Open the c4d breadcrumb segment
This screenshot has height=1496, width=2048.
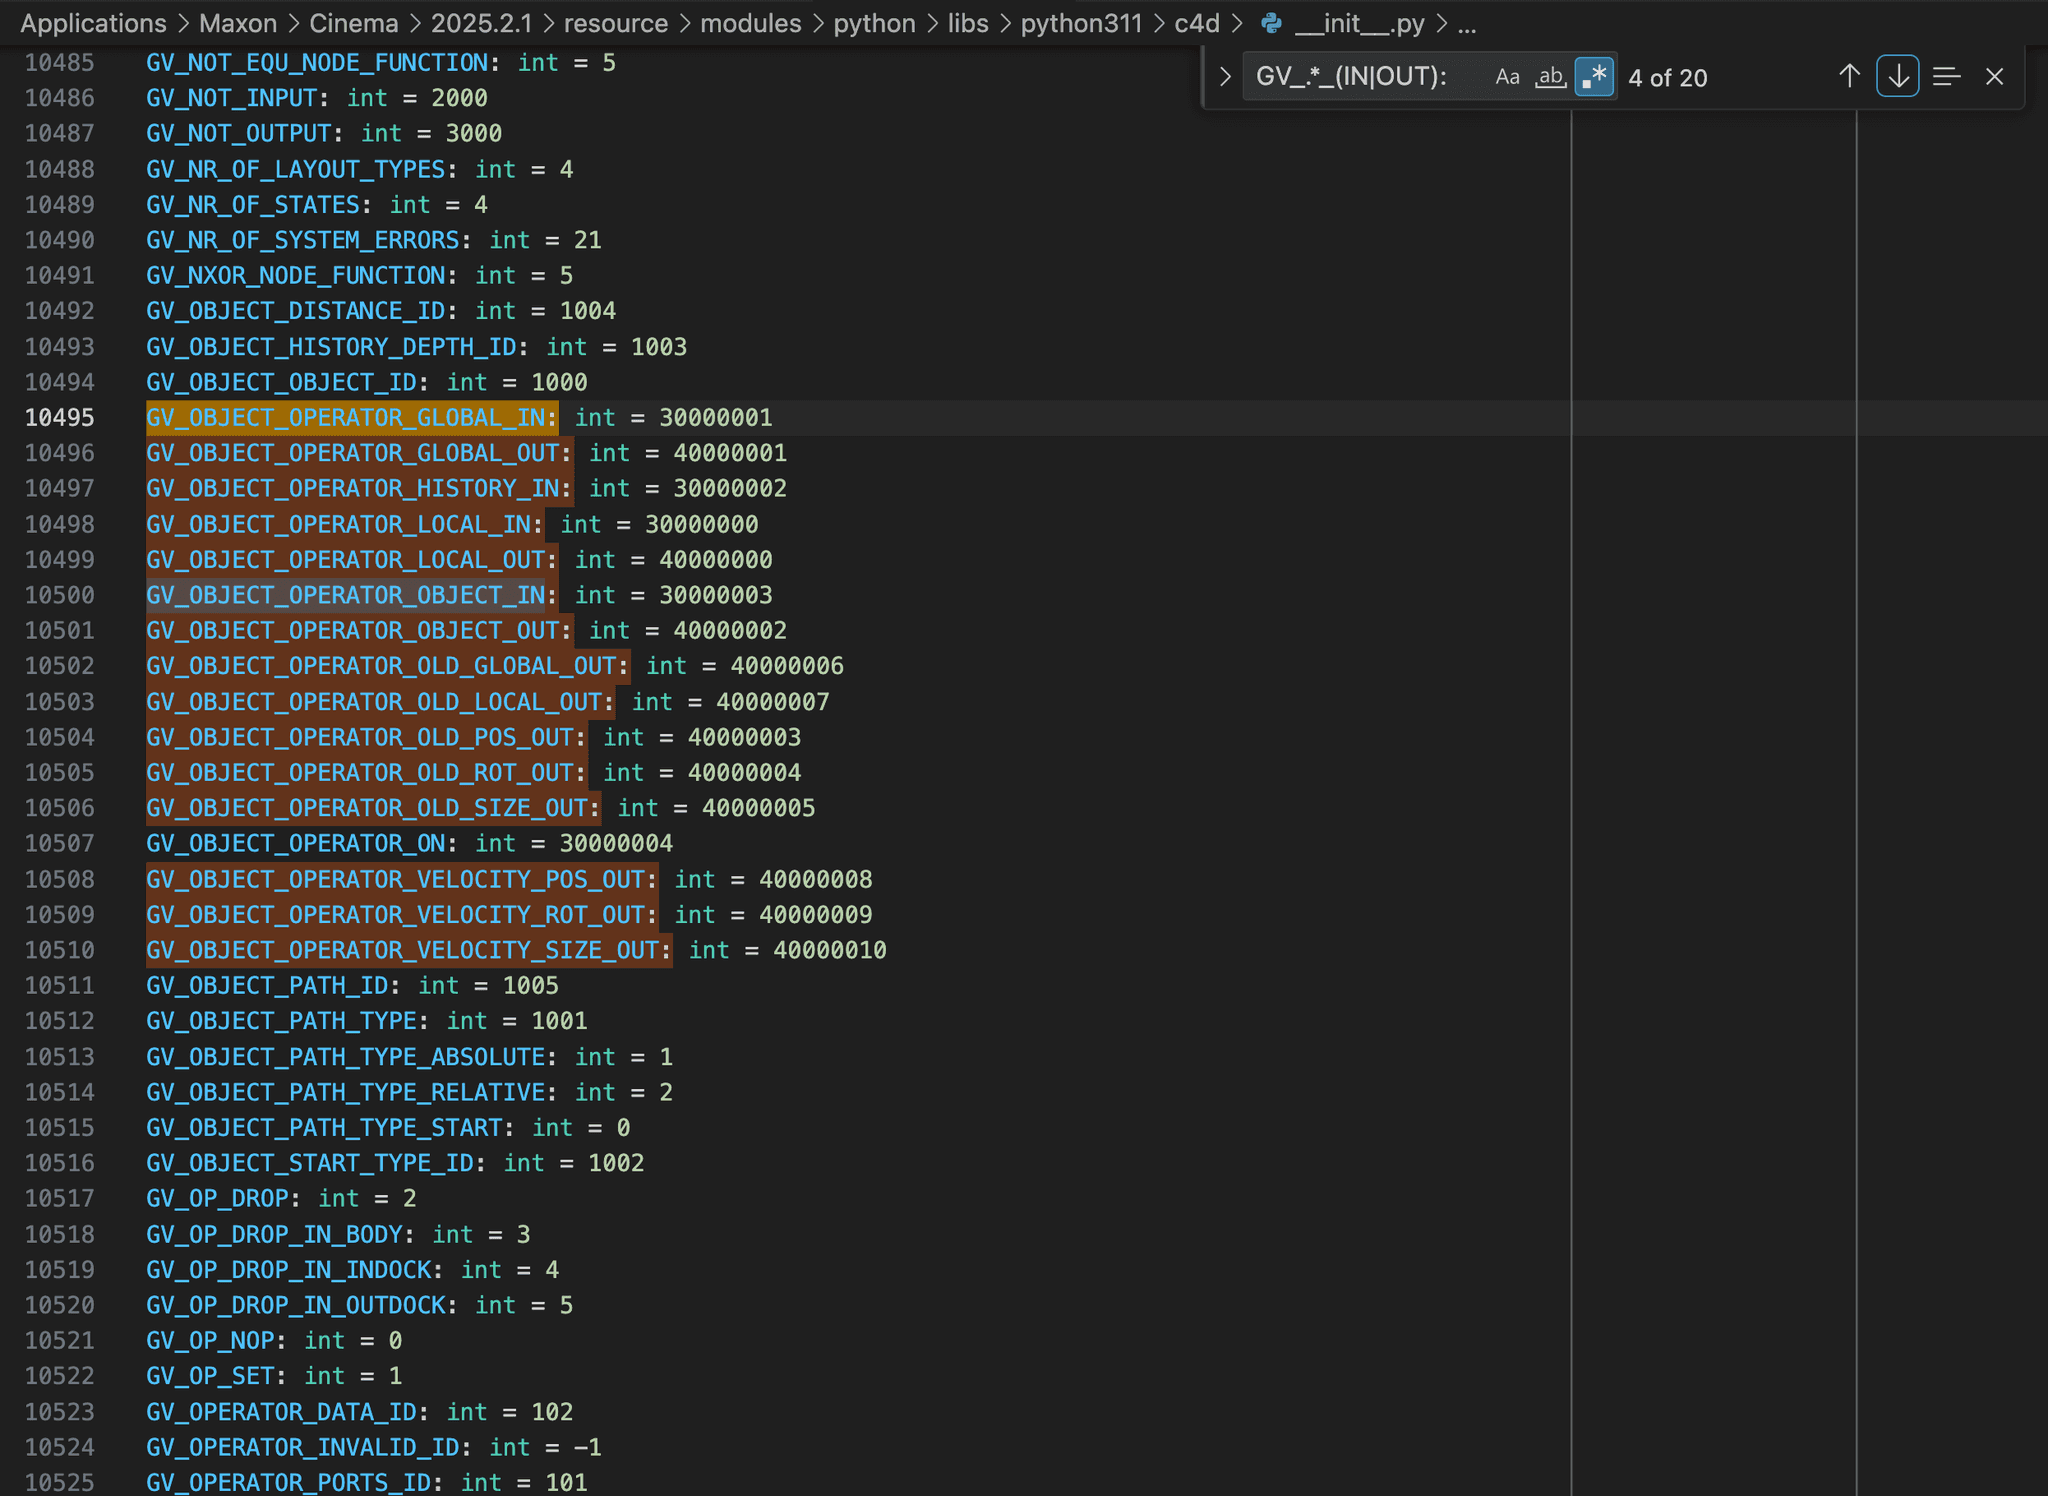coord(1197,23)
